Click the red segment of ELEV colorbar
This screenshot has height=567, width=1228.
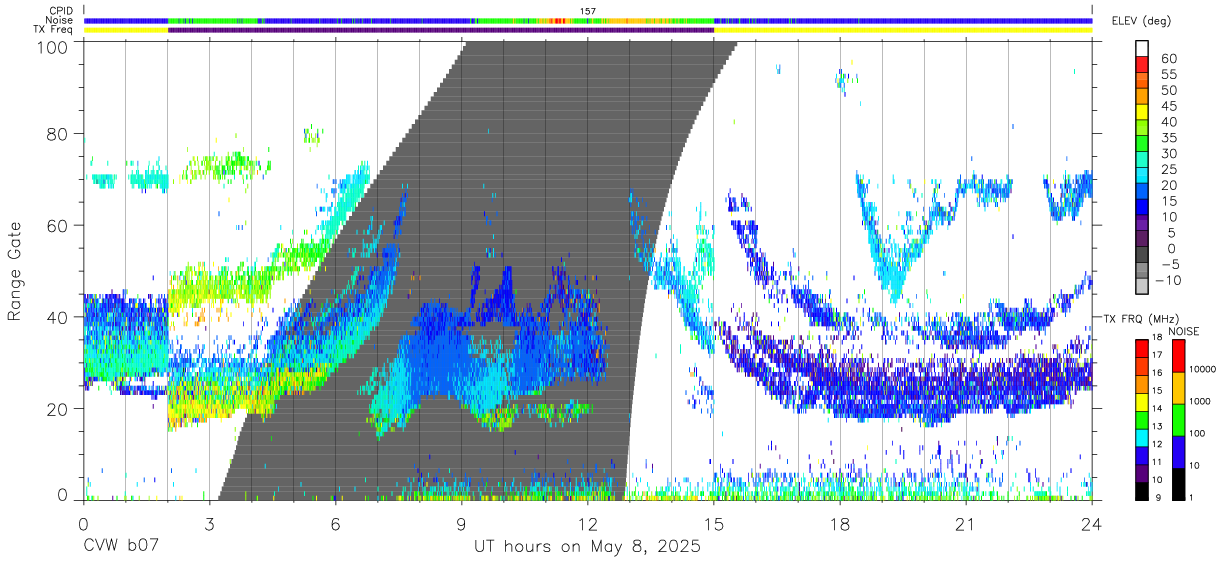1142,63
